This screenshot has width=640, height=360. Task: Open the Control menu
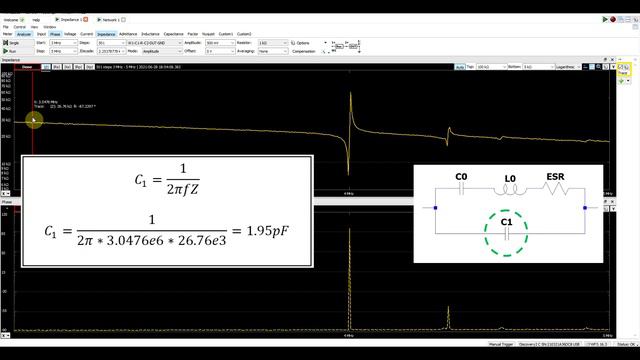pyautogui.click(x=20, y=27)
